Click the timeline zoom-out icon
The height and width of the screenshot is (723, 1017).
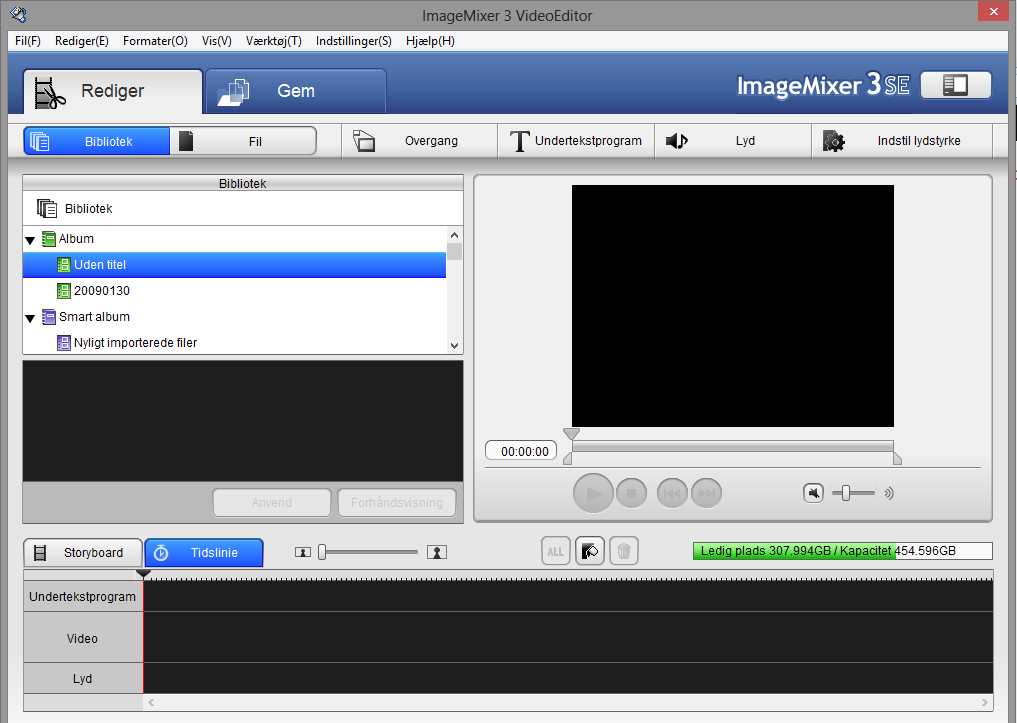pyautogui.click(x=303, y=552)
